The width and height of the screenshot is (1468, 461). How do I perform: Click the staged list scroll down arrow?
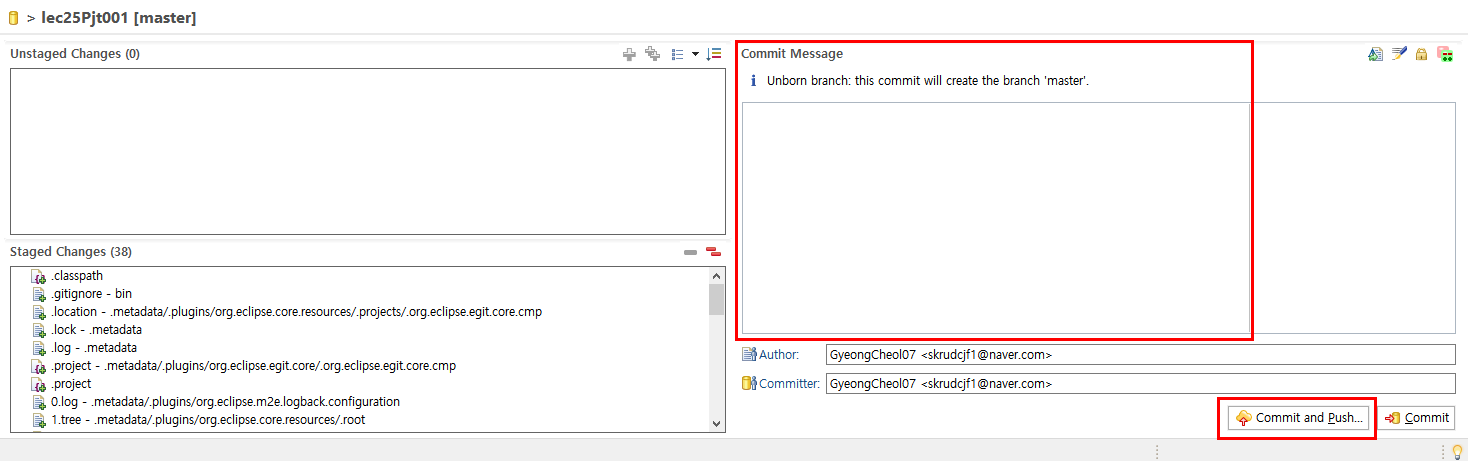click(716, 423)
